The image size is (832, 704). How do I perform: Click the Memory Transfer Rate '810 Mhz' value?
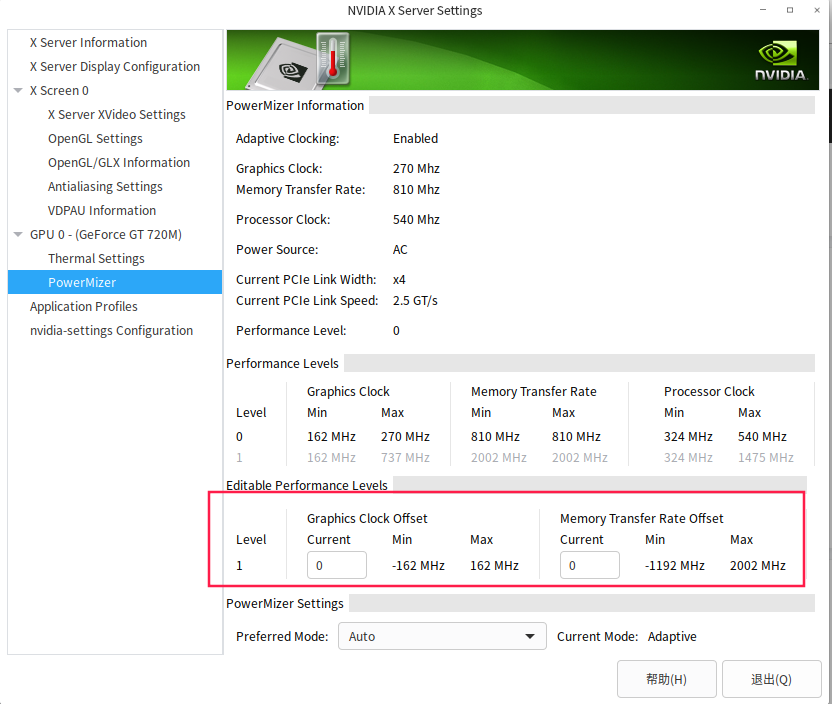coord(416,190)
